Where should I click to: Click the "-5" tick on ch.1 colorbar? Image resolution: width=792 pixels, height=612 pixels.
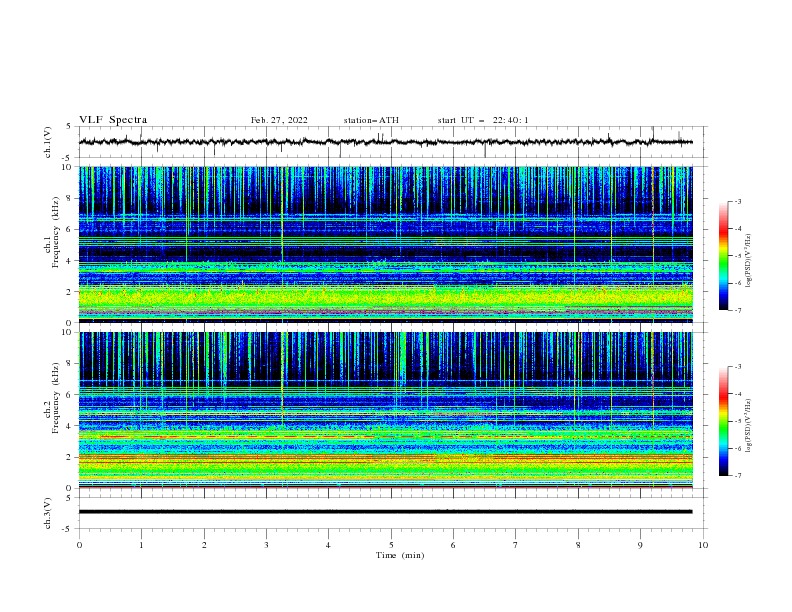738,256
